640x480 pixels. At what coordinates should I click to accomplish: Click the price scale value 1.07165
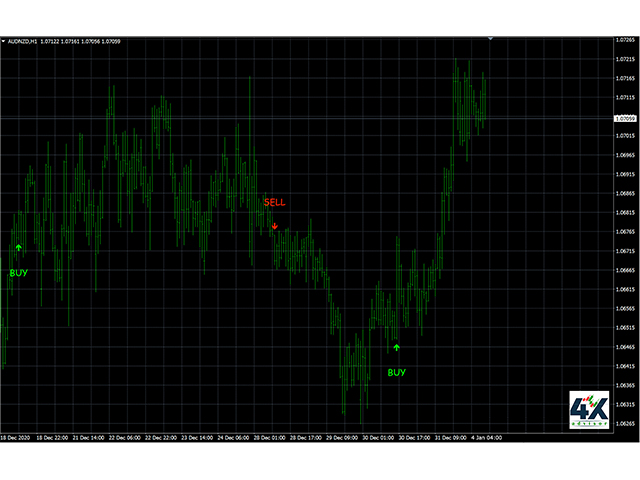pyautogui.click(x=625, y=78)
